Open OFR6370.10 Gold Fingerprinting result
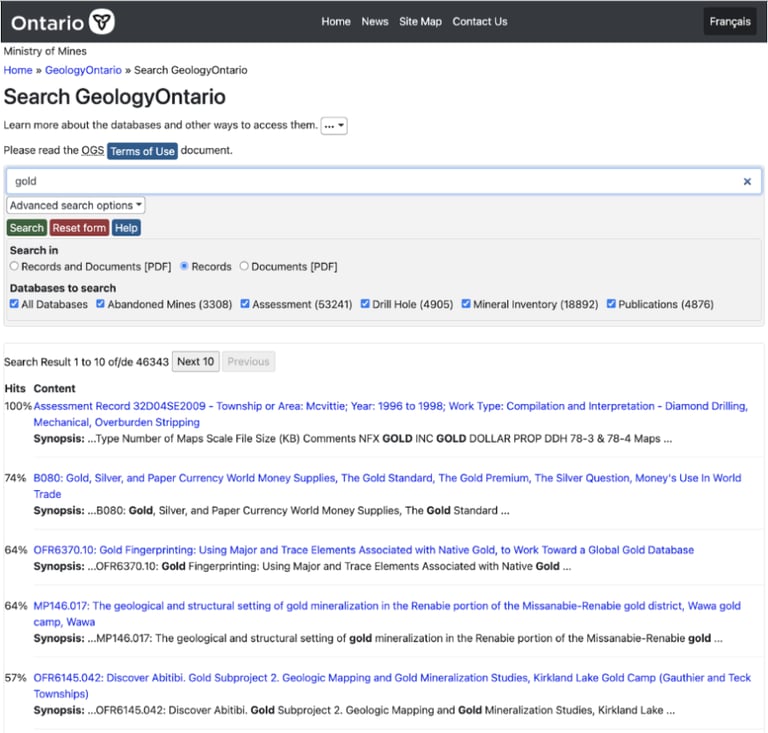 tap(363, 550)
